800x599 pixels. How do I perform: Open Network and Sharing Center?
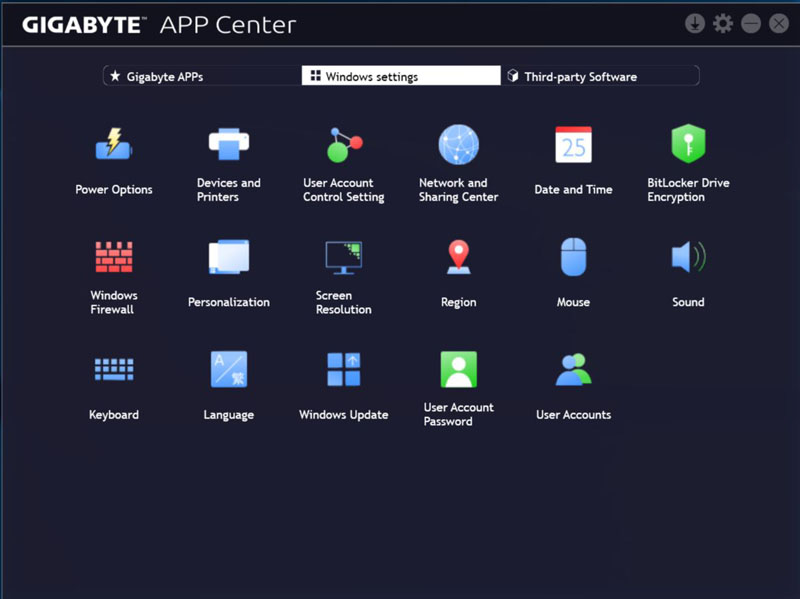click(458, 146)
